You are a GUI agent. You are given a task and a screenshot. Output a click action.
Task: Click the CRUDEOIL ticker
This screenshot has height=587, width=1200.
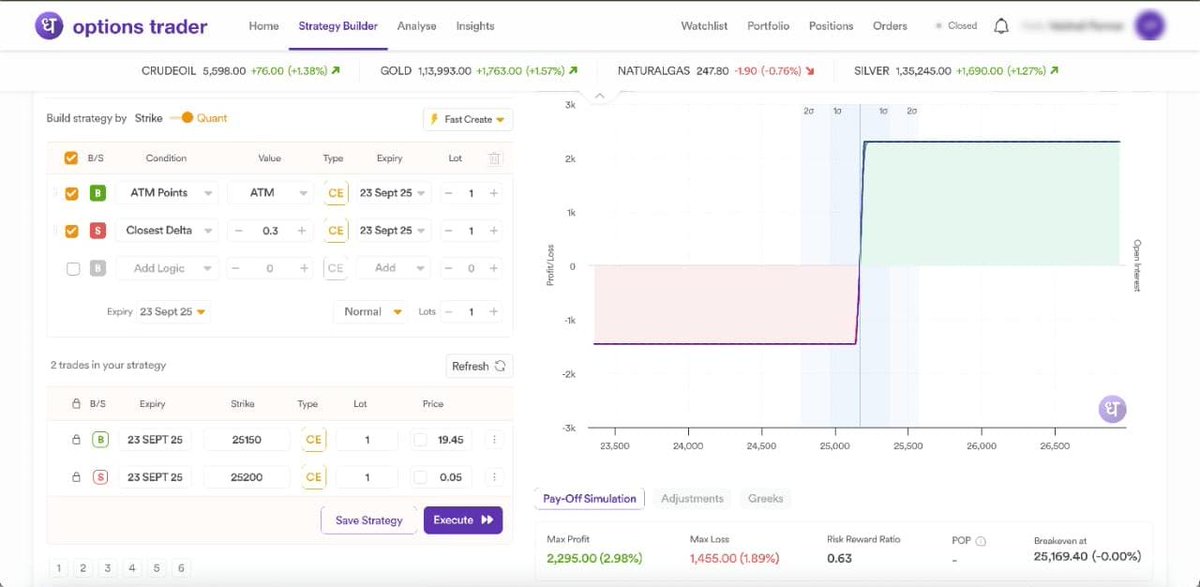242,71
